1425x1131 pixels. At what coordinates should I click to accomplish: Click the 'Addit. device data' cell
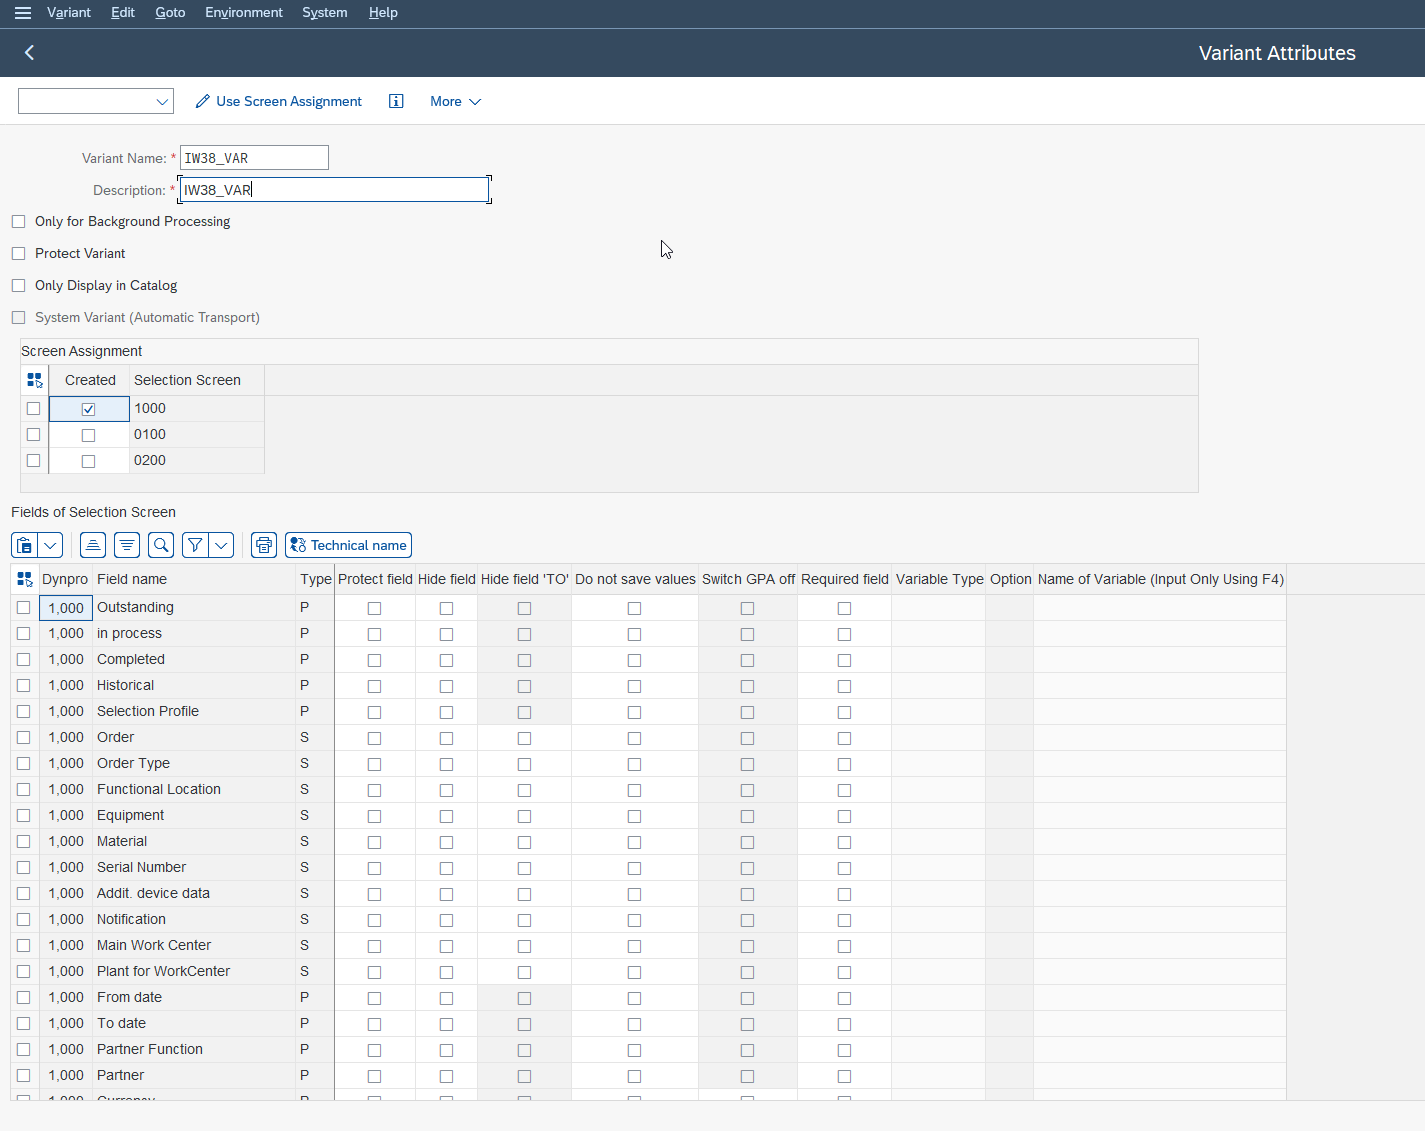pos(195,893)
